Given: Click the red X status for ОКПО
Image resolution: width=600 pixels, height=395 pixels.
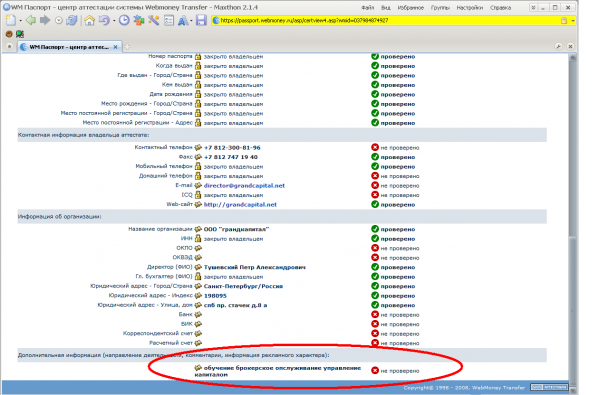Looking at the screenshot, I should point(375,248).
